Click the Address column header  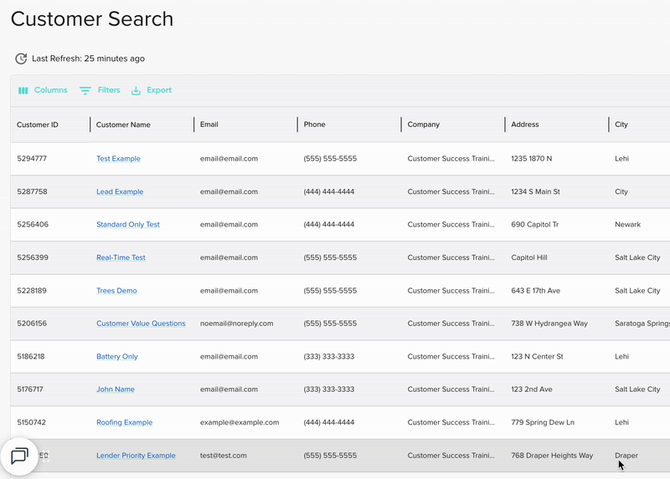[x=525, y=125]
